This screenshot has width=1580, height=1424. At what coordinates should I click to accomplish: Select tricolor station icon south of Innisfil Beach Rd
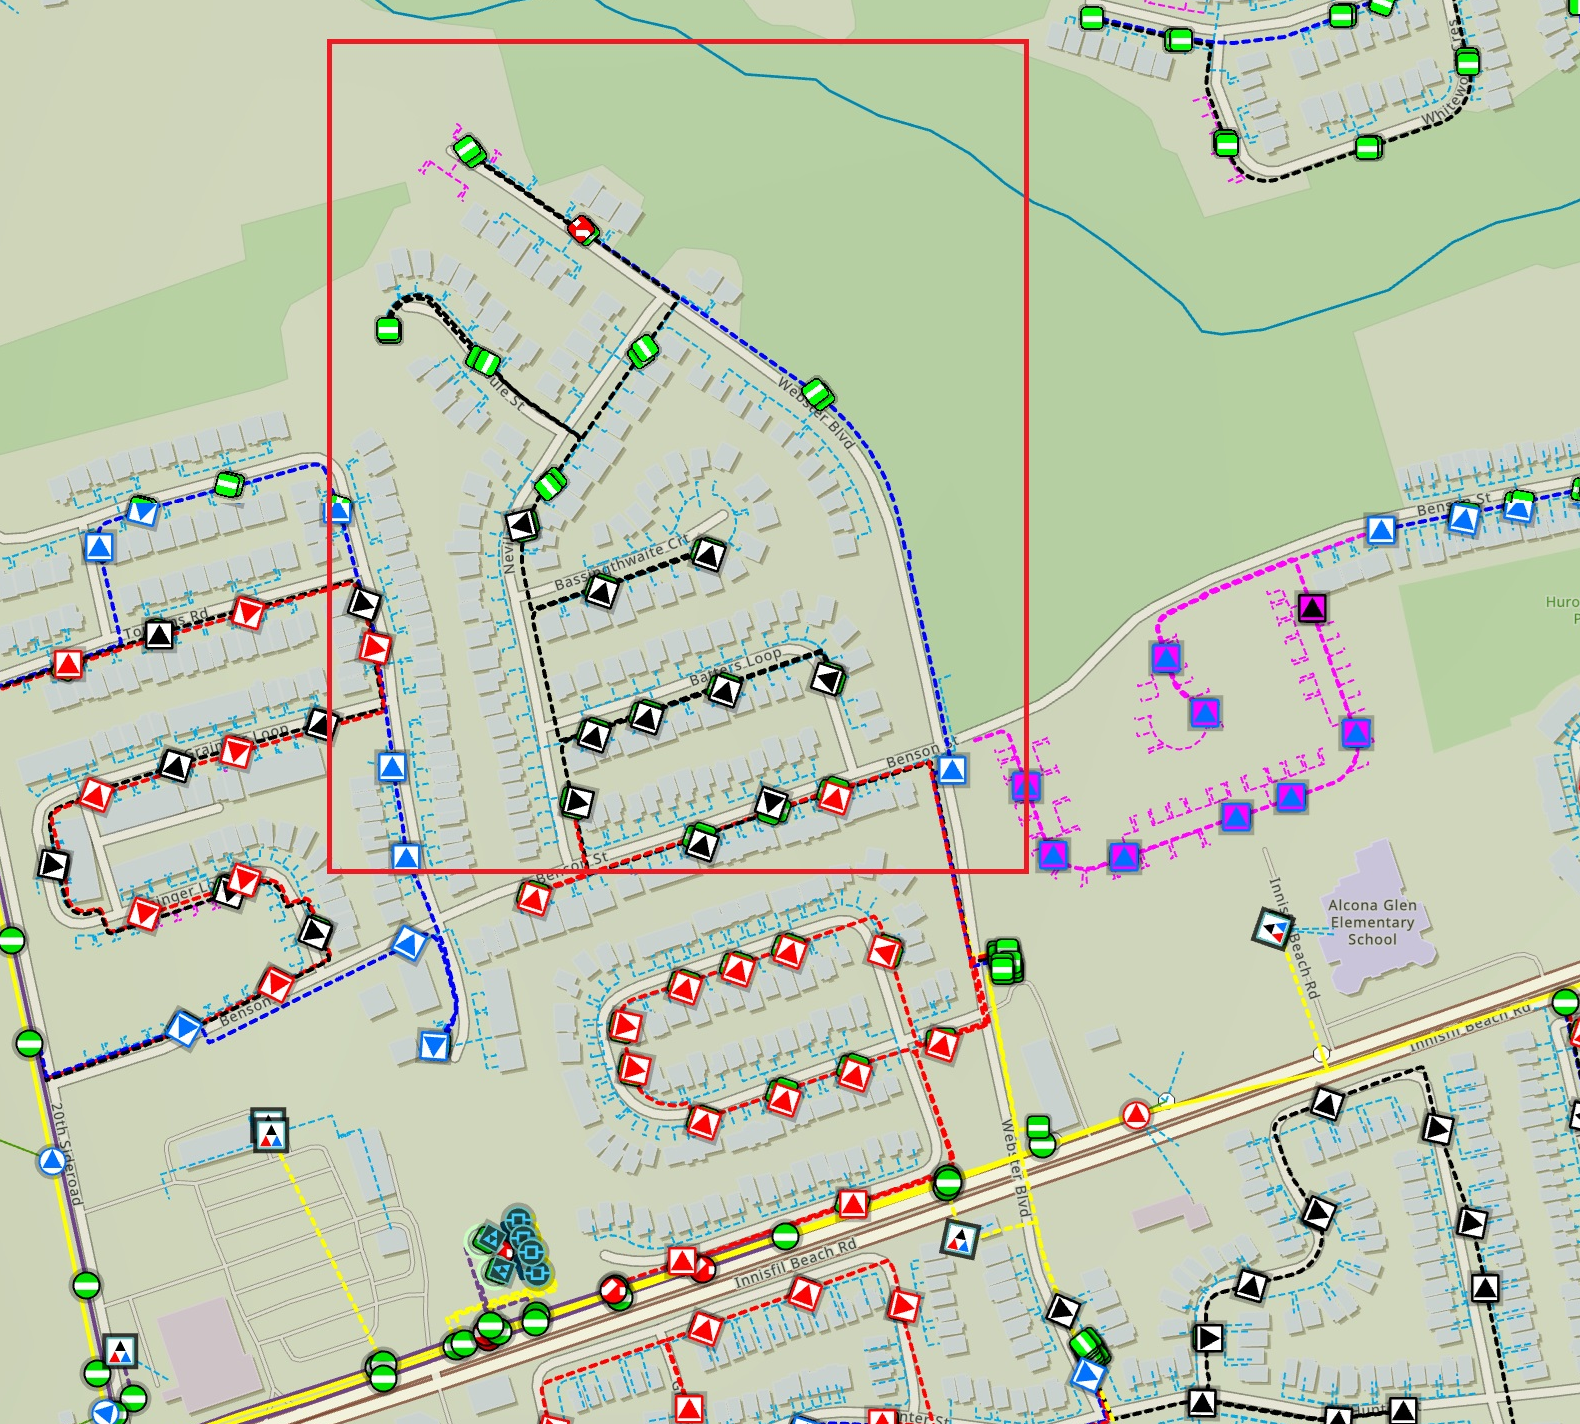960,1239
